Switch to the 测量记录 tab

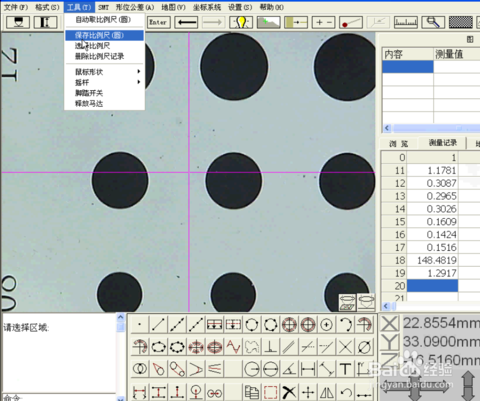[x=443, y=143]
